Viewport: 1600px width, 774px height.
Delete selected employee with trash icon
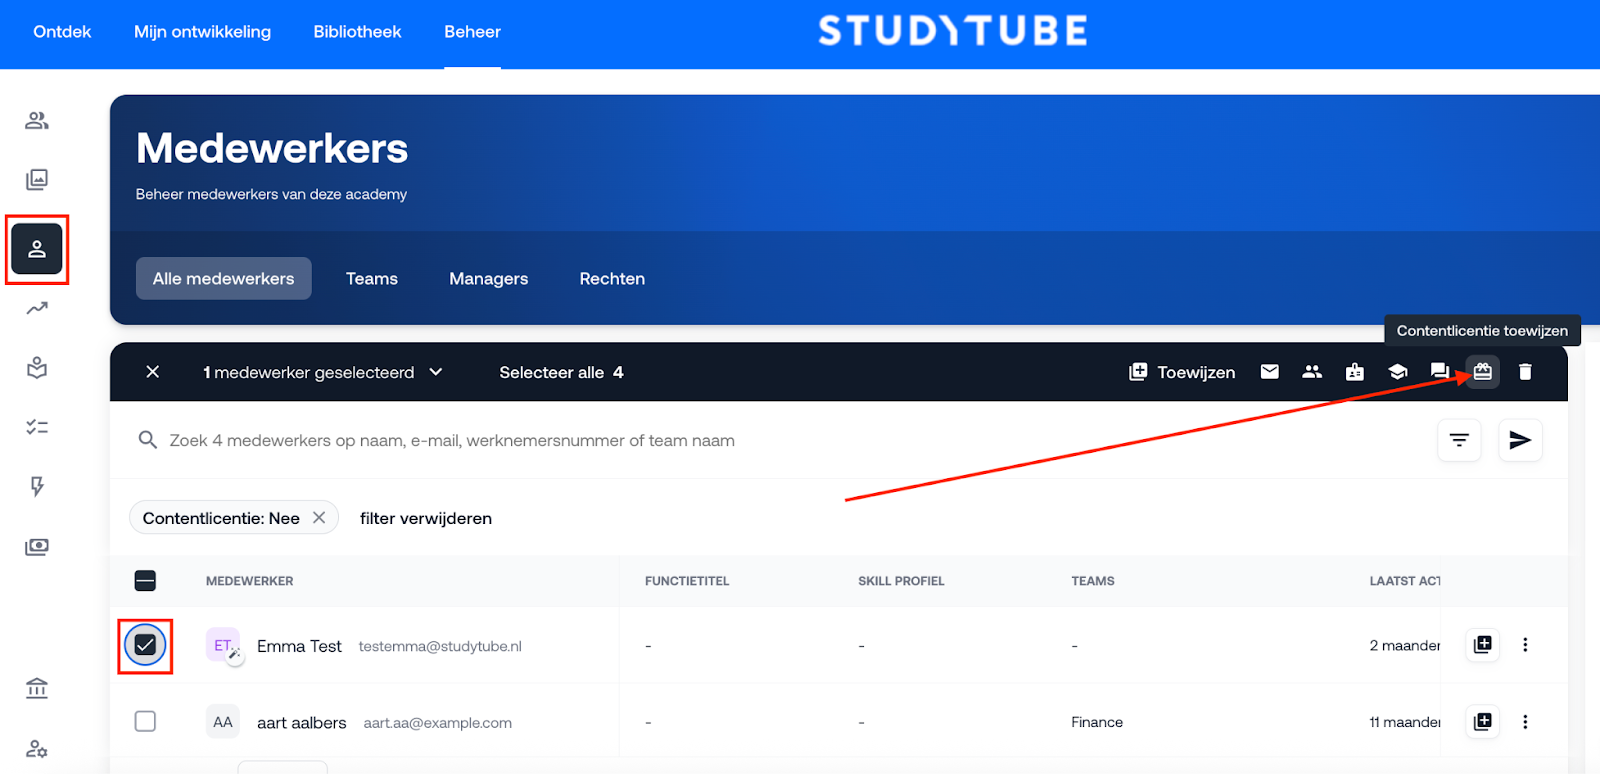[x=1525, y=372]
